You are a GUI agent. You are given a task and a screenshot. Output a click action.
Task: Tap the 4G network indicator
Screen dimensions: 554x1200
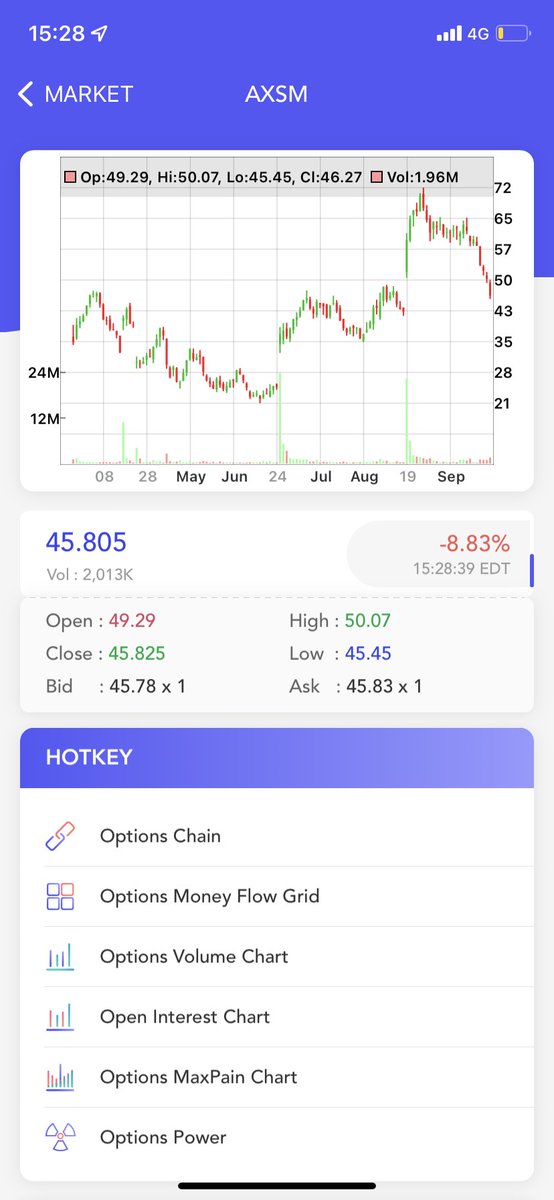click(x=478, y=34)
